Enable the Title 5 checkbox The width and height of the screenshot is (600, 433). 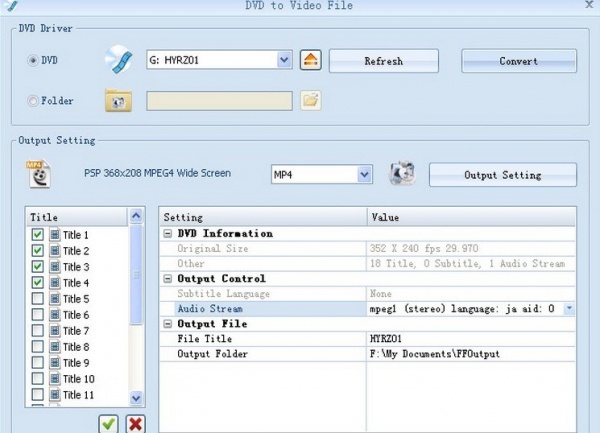coord(38,299)
